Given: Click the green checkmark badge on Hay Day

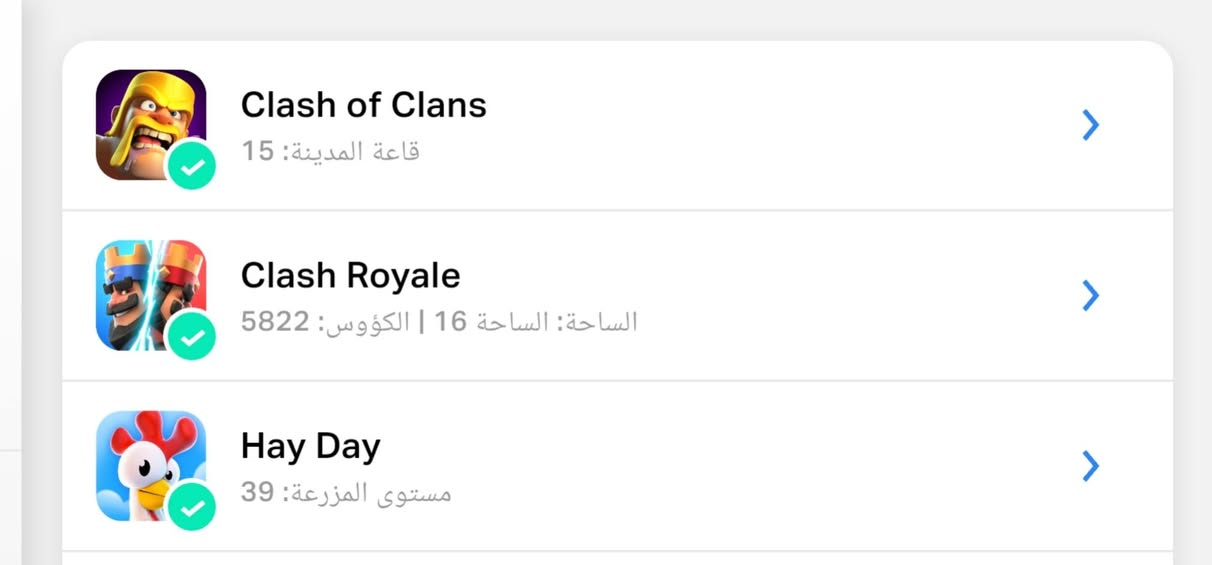Looking at the screenshot, I should 192,508.
